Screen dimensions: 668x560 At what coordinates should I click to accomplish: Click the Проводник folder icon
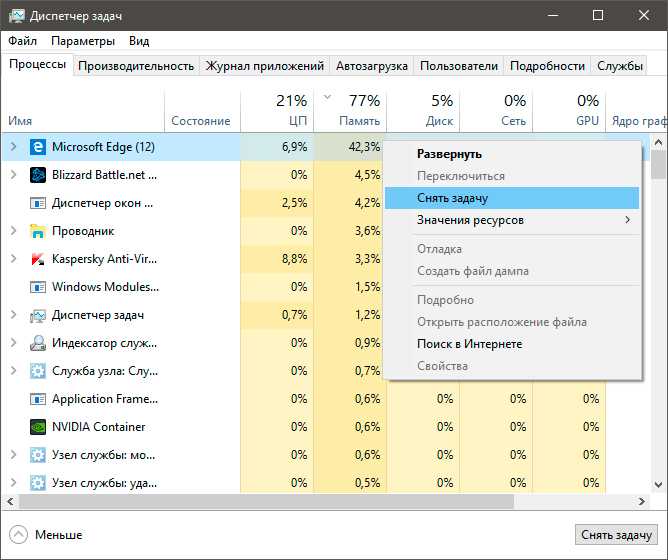pyautogui.click(x=38, y=231)
